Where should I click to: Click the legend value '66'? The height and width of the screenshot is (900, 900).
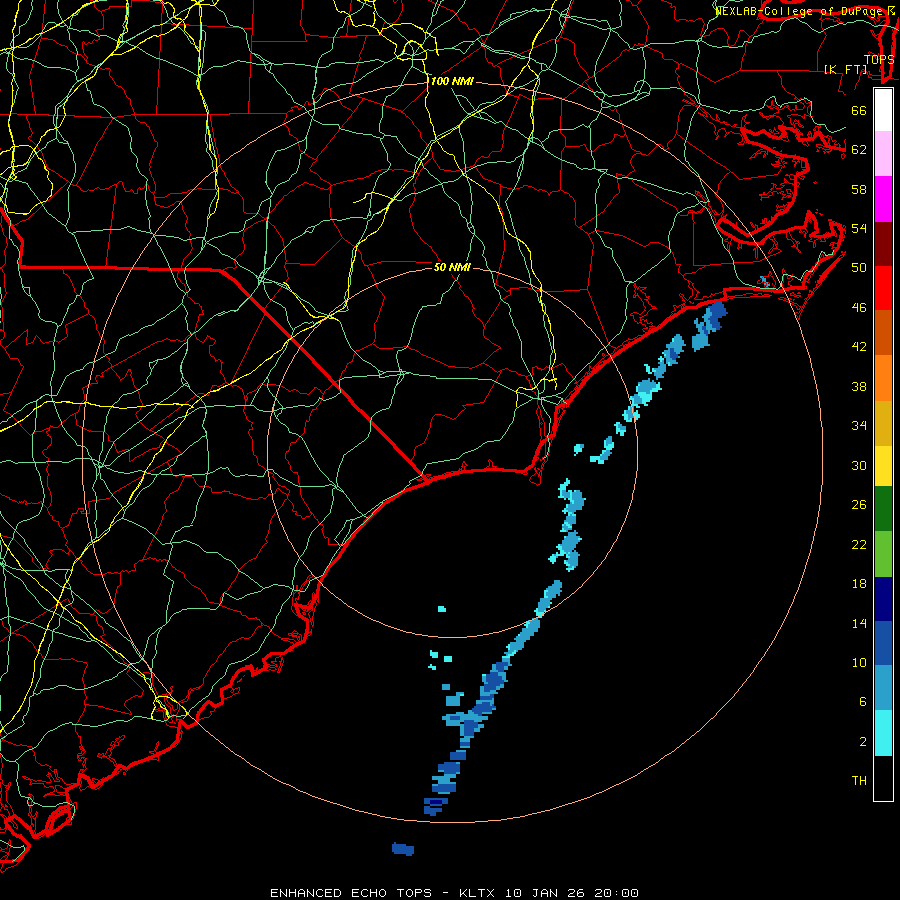pos(859,111)
